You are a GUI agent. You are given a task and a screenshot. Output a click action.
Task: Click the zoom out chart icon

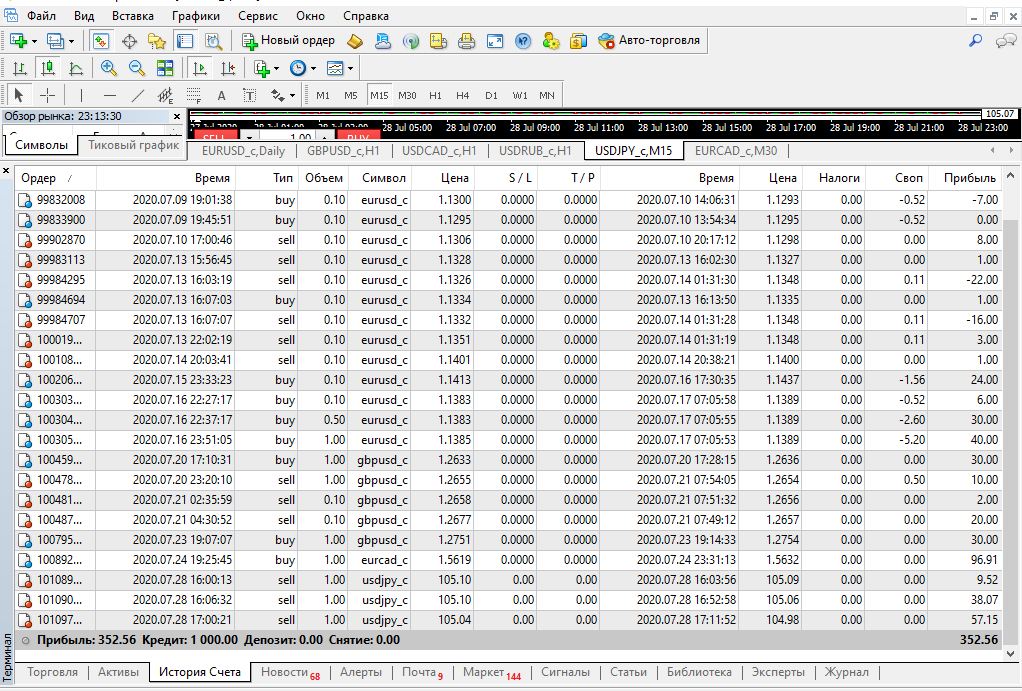(136, 68)
